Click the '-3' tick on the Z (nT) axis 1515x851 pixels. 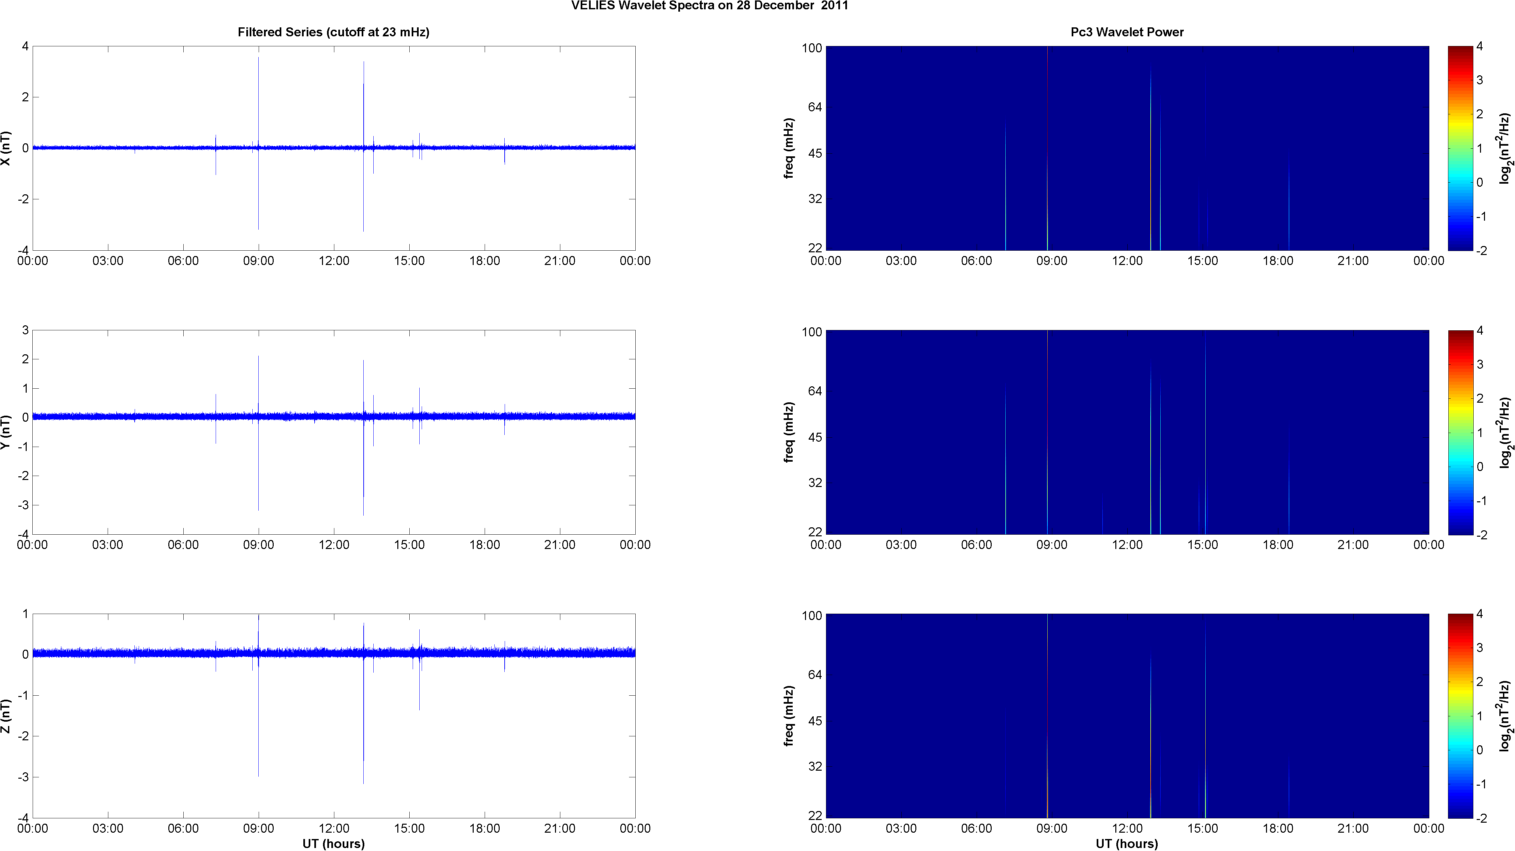[x=22, y=777]
